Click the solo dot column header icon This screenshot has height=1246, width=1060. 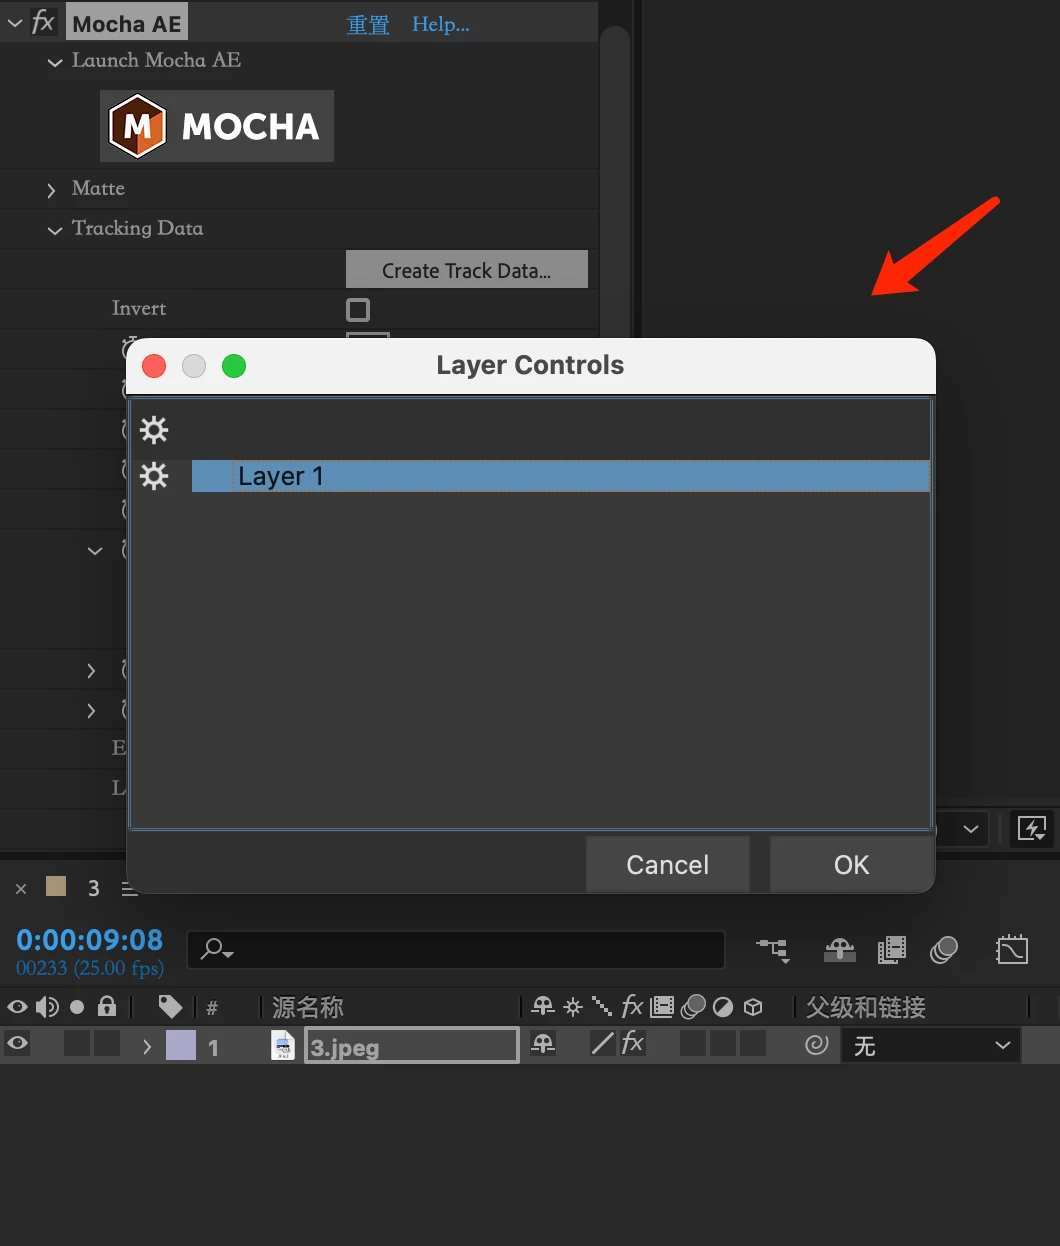pyautogui.click(x=77, y=1007)
